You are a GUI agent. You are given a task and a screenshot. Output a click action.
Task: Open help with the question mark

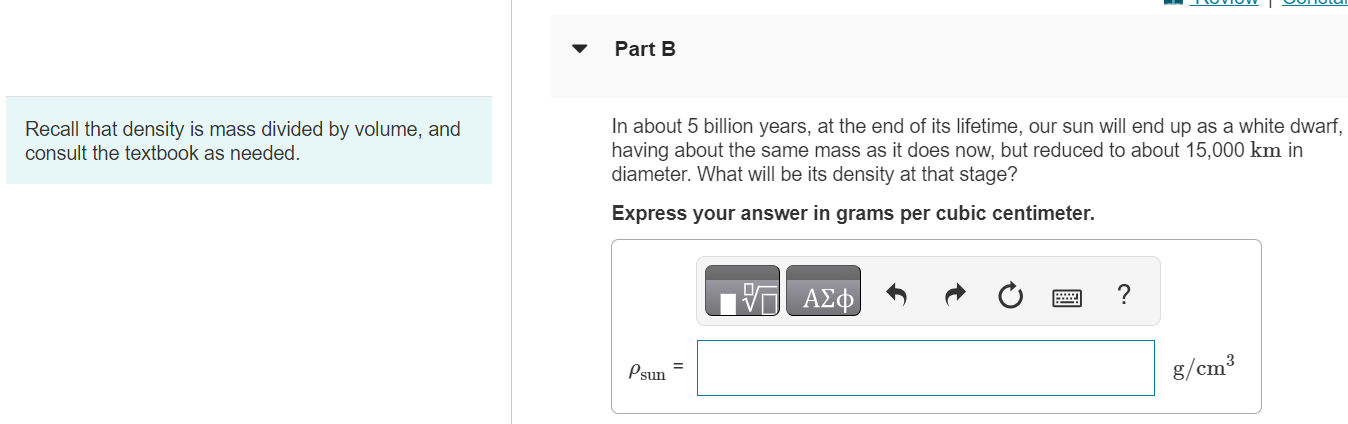(1124, 295)
